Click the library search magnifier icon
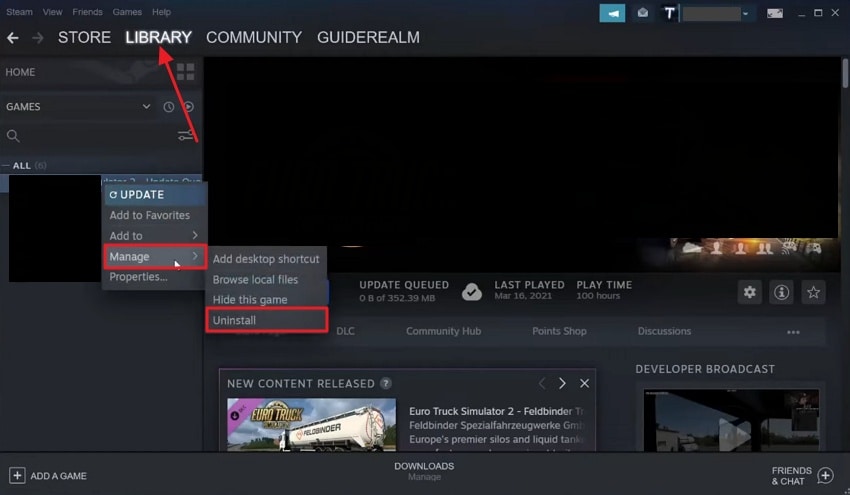The image size is (850, 495). pos(13,136)
